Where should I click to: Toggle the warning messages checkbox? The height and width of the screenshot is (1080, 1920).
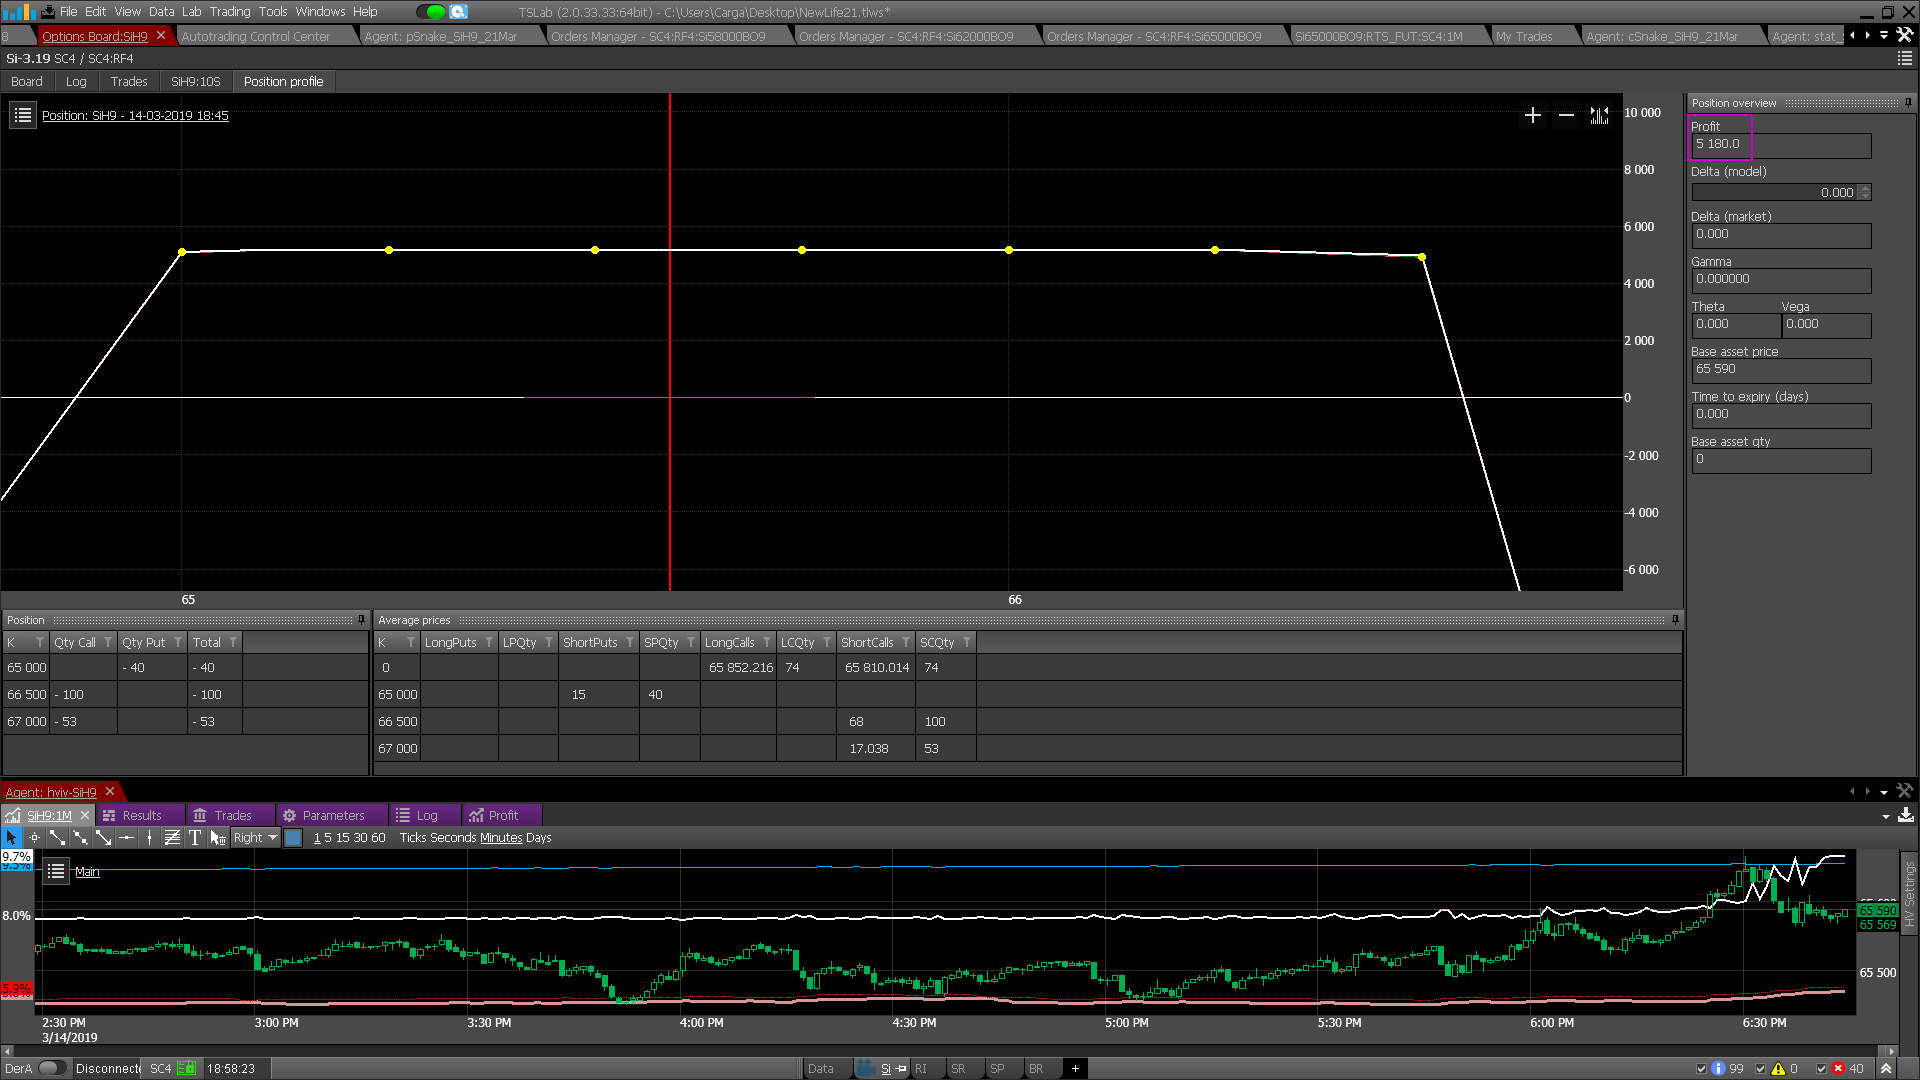[1761, 1069]
